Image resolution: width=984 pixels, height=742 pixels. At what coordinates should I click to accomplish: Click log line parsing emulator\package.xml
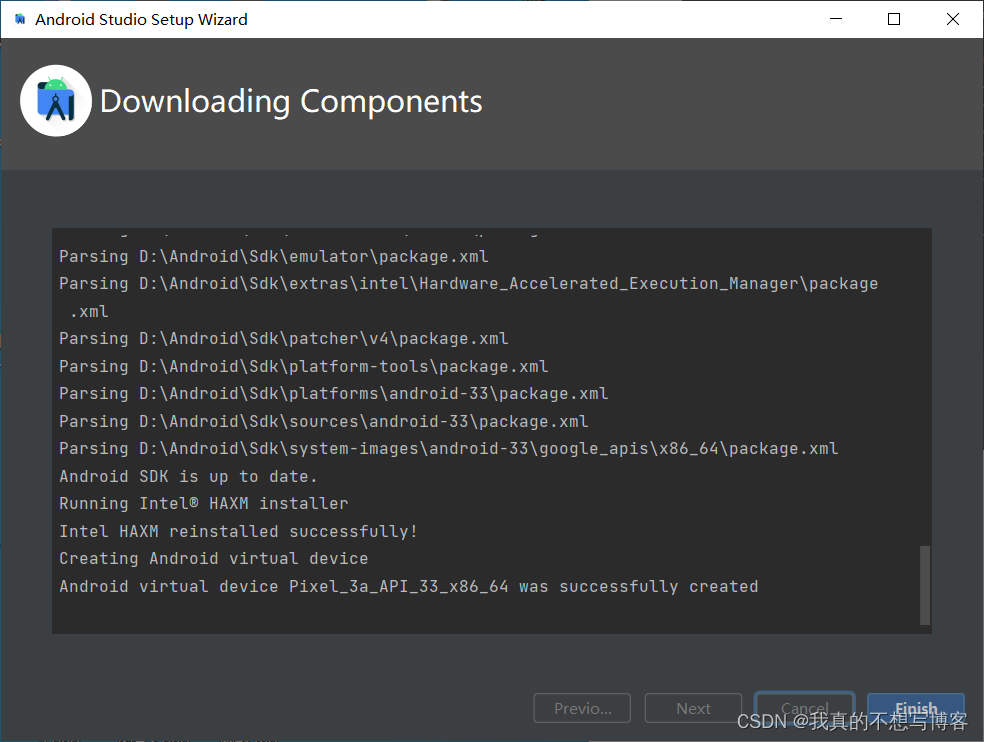pyautogui.click(x=274, y=256)
